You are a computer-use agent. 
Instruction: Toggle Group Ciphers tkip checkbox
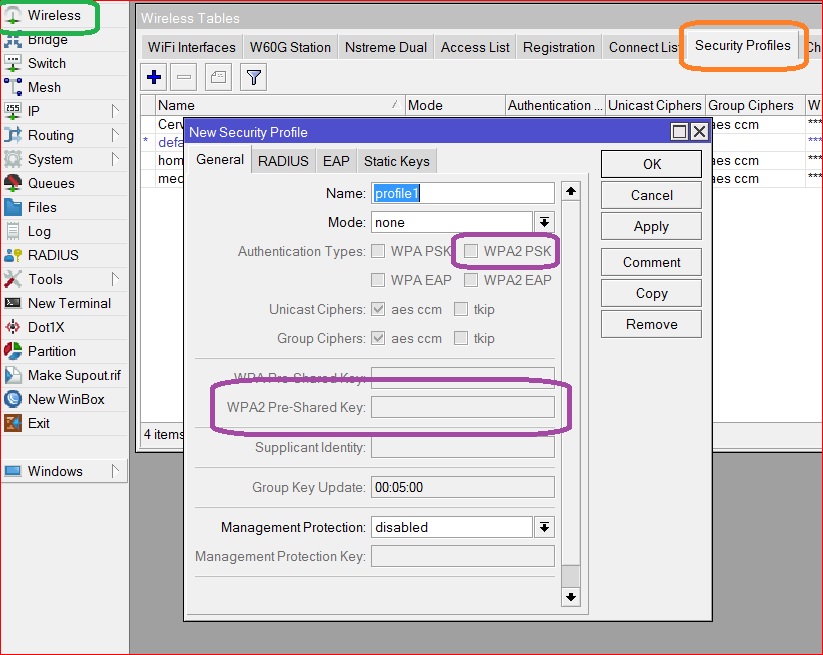coord(461,338)
